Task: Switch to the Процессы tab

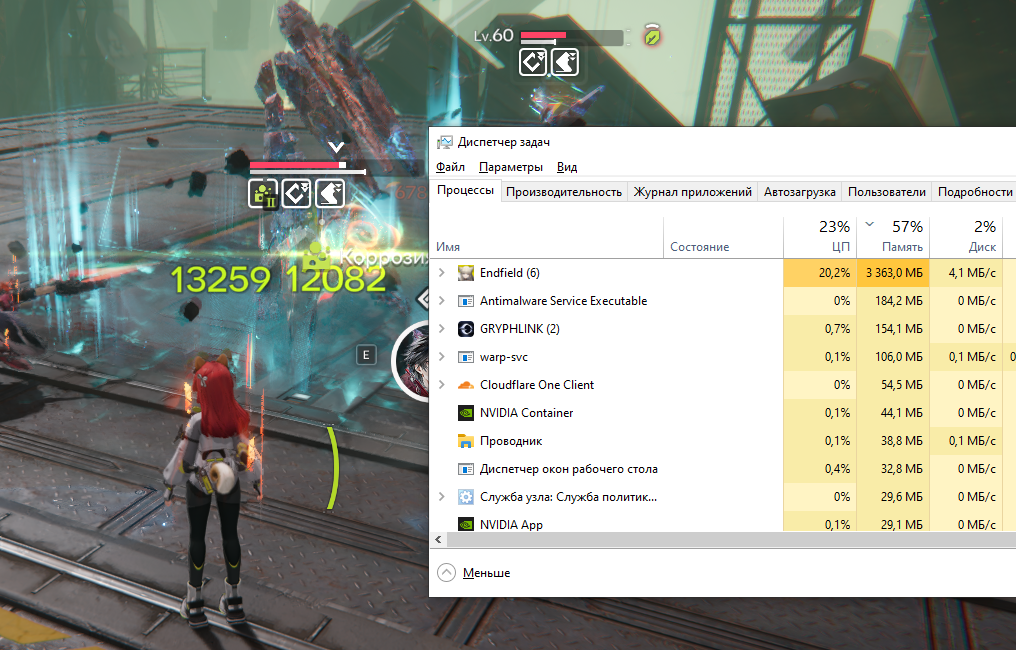Action: coord(465,191)
